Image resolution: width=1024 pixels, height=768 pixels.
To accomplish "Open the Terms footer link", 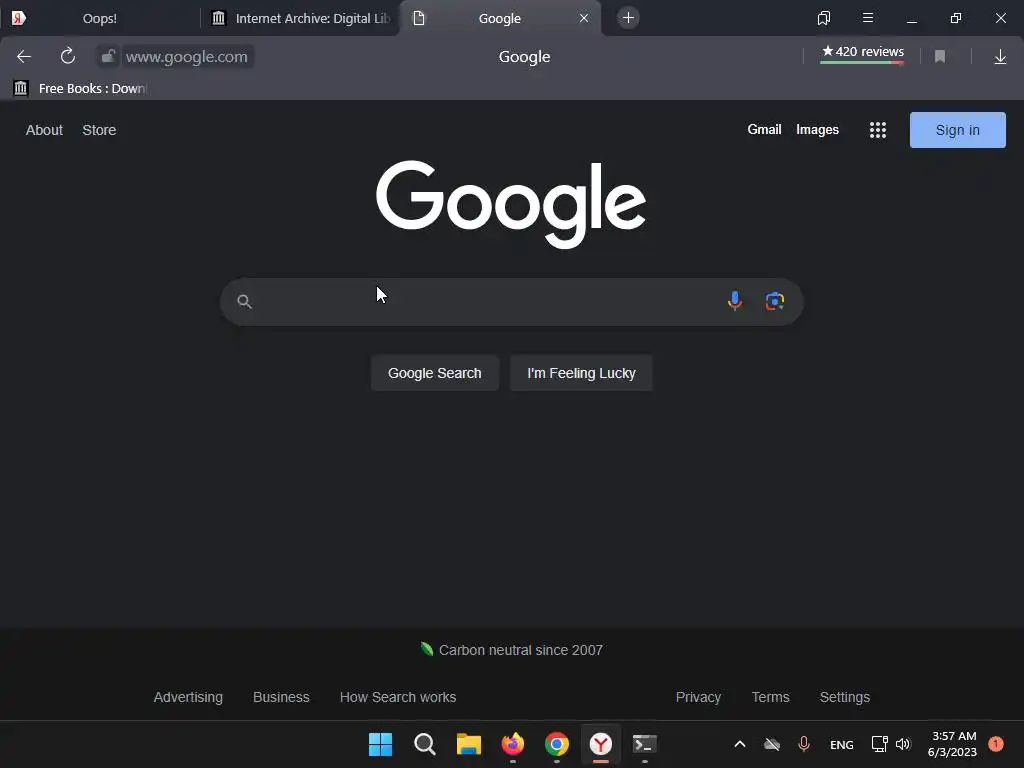I will [771, 697].
